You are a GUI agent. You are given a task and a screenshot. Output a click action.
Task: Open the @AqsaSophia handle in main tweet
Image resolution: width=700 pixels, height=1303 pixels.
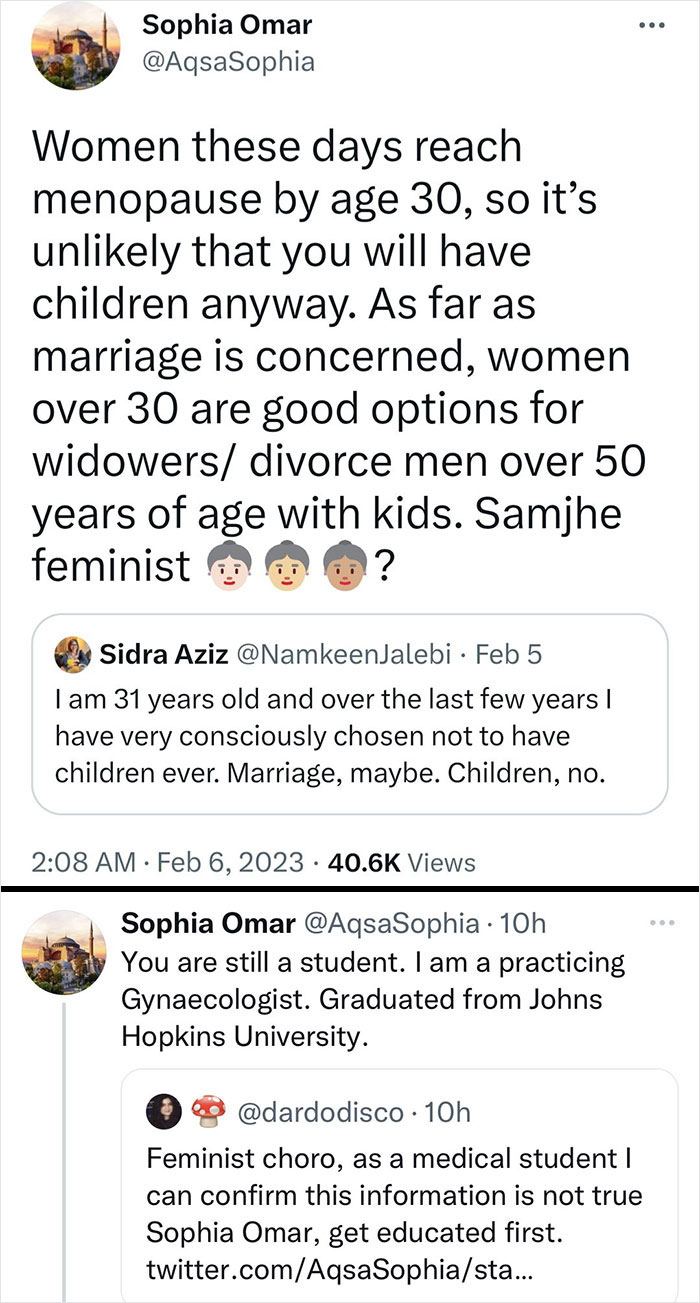(228, 62)
